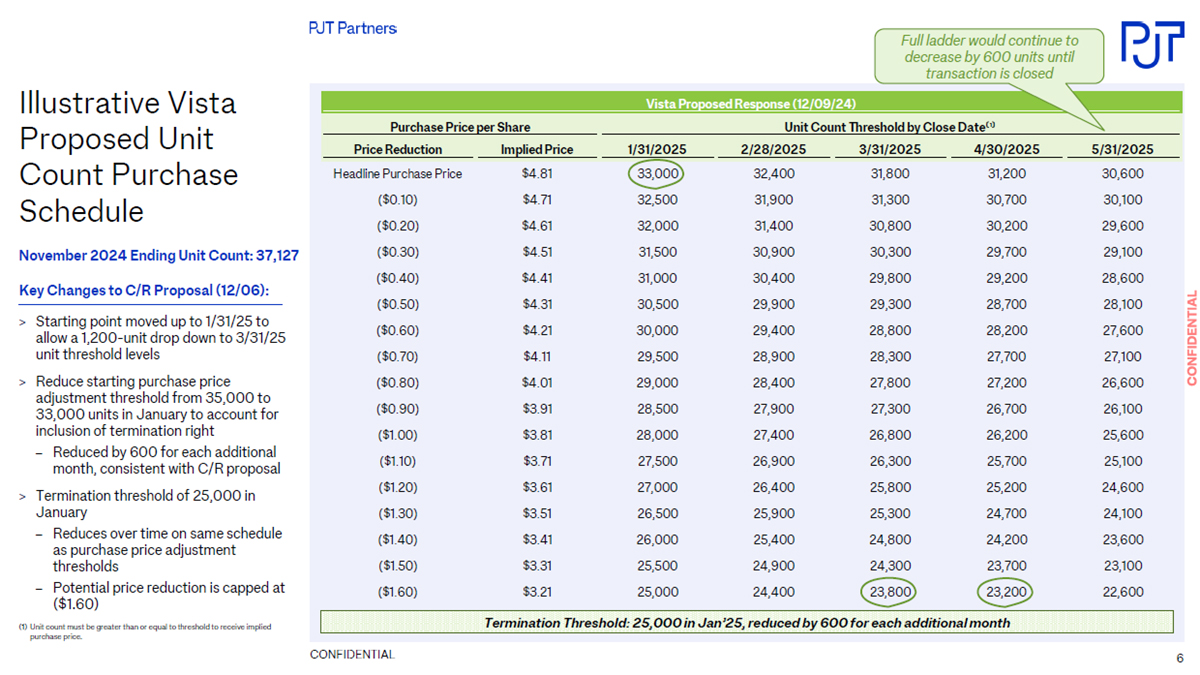Click the slide title Illustrative Vista Proposed Unit Count
1200x675 pixels.
[x=130, y=157]
